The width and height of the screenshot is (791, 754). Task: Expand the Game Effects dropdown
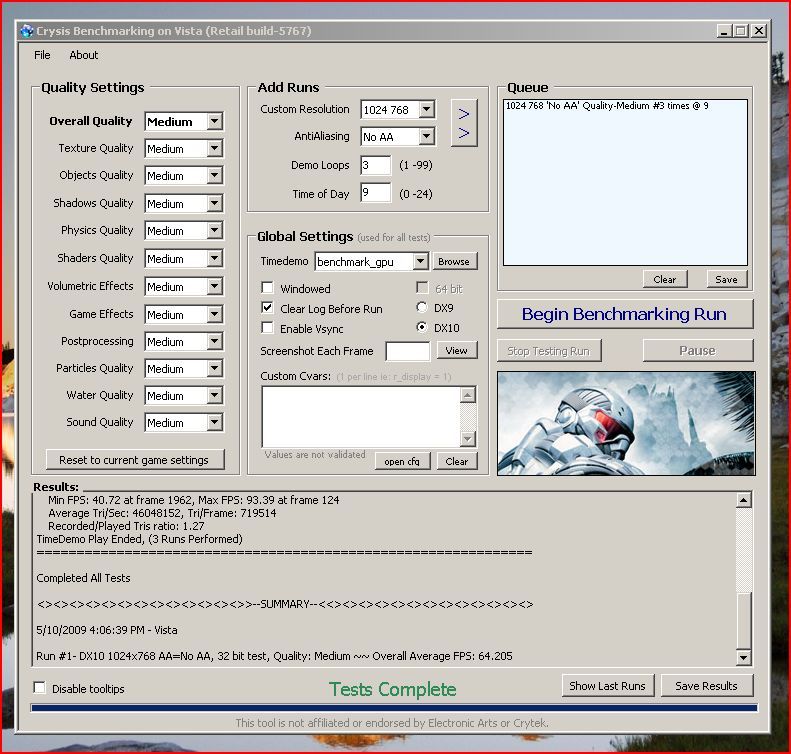(214, 315)
